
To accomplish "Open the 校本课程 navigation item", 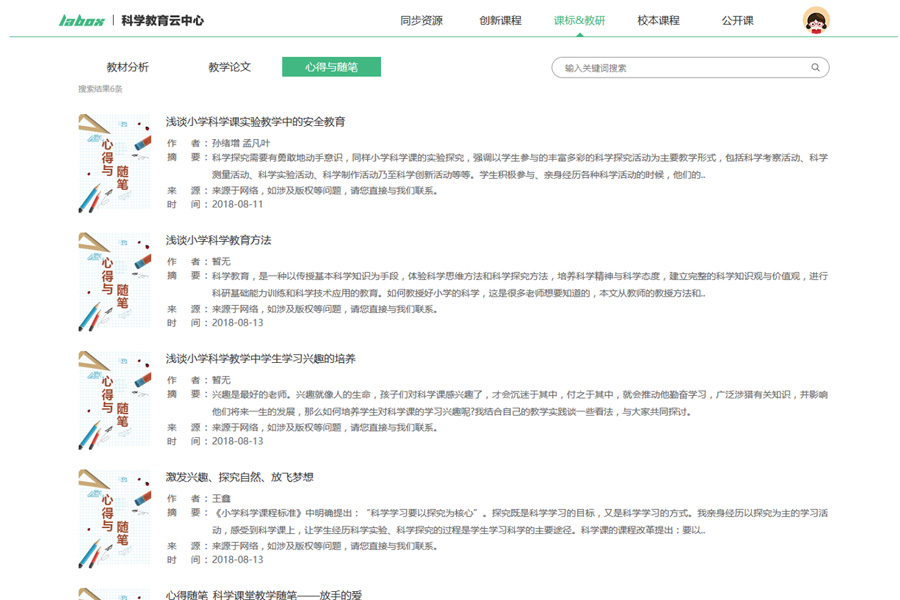I will pyautogui.click(x=658, y=20).
